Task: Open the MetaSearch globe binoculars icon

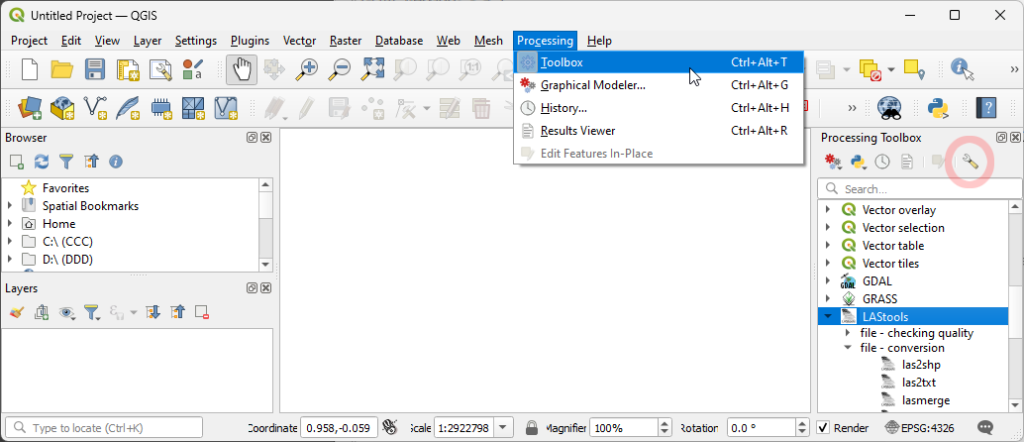Action: click(889, 108)
